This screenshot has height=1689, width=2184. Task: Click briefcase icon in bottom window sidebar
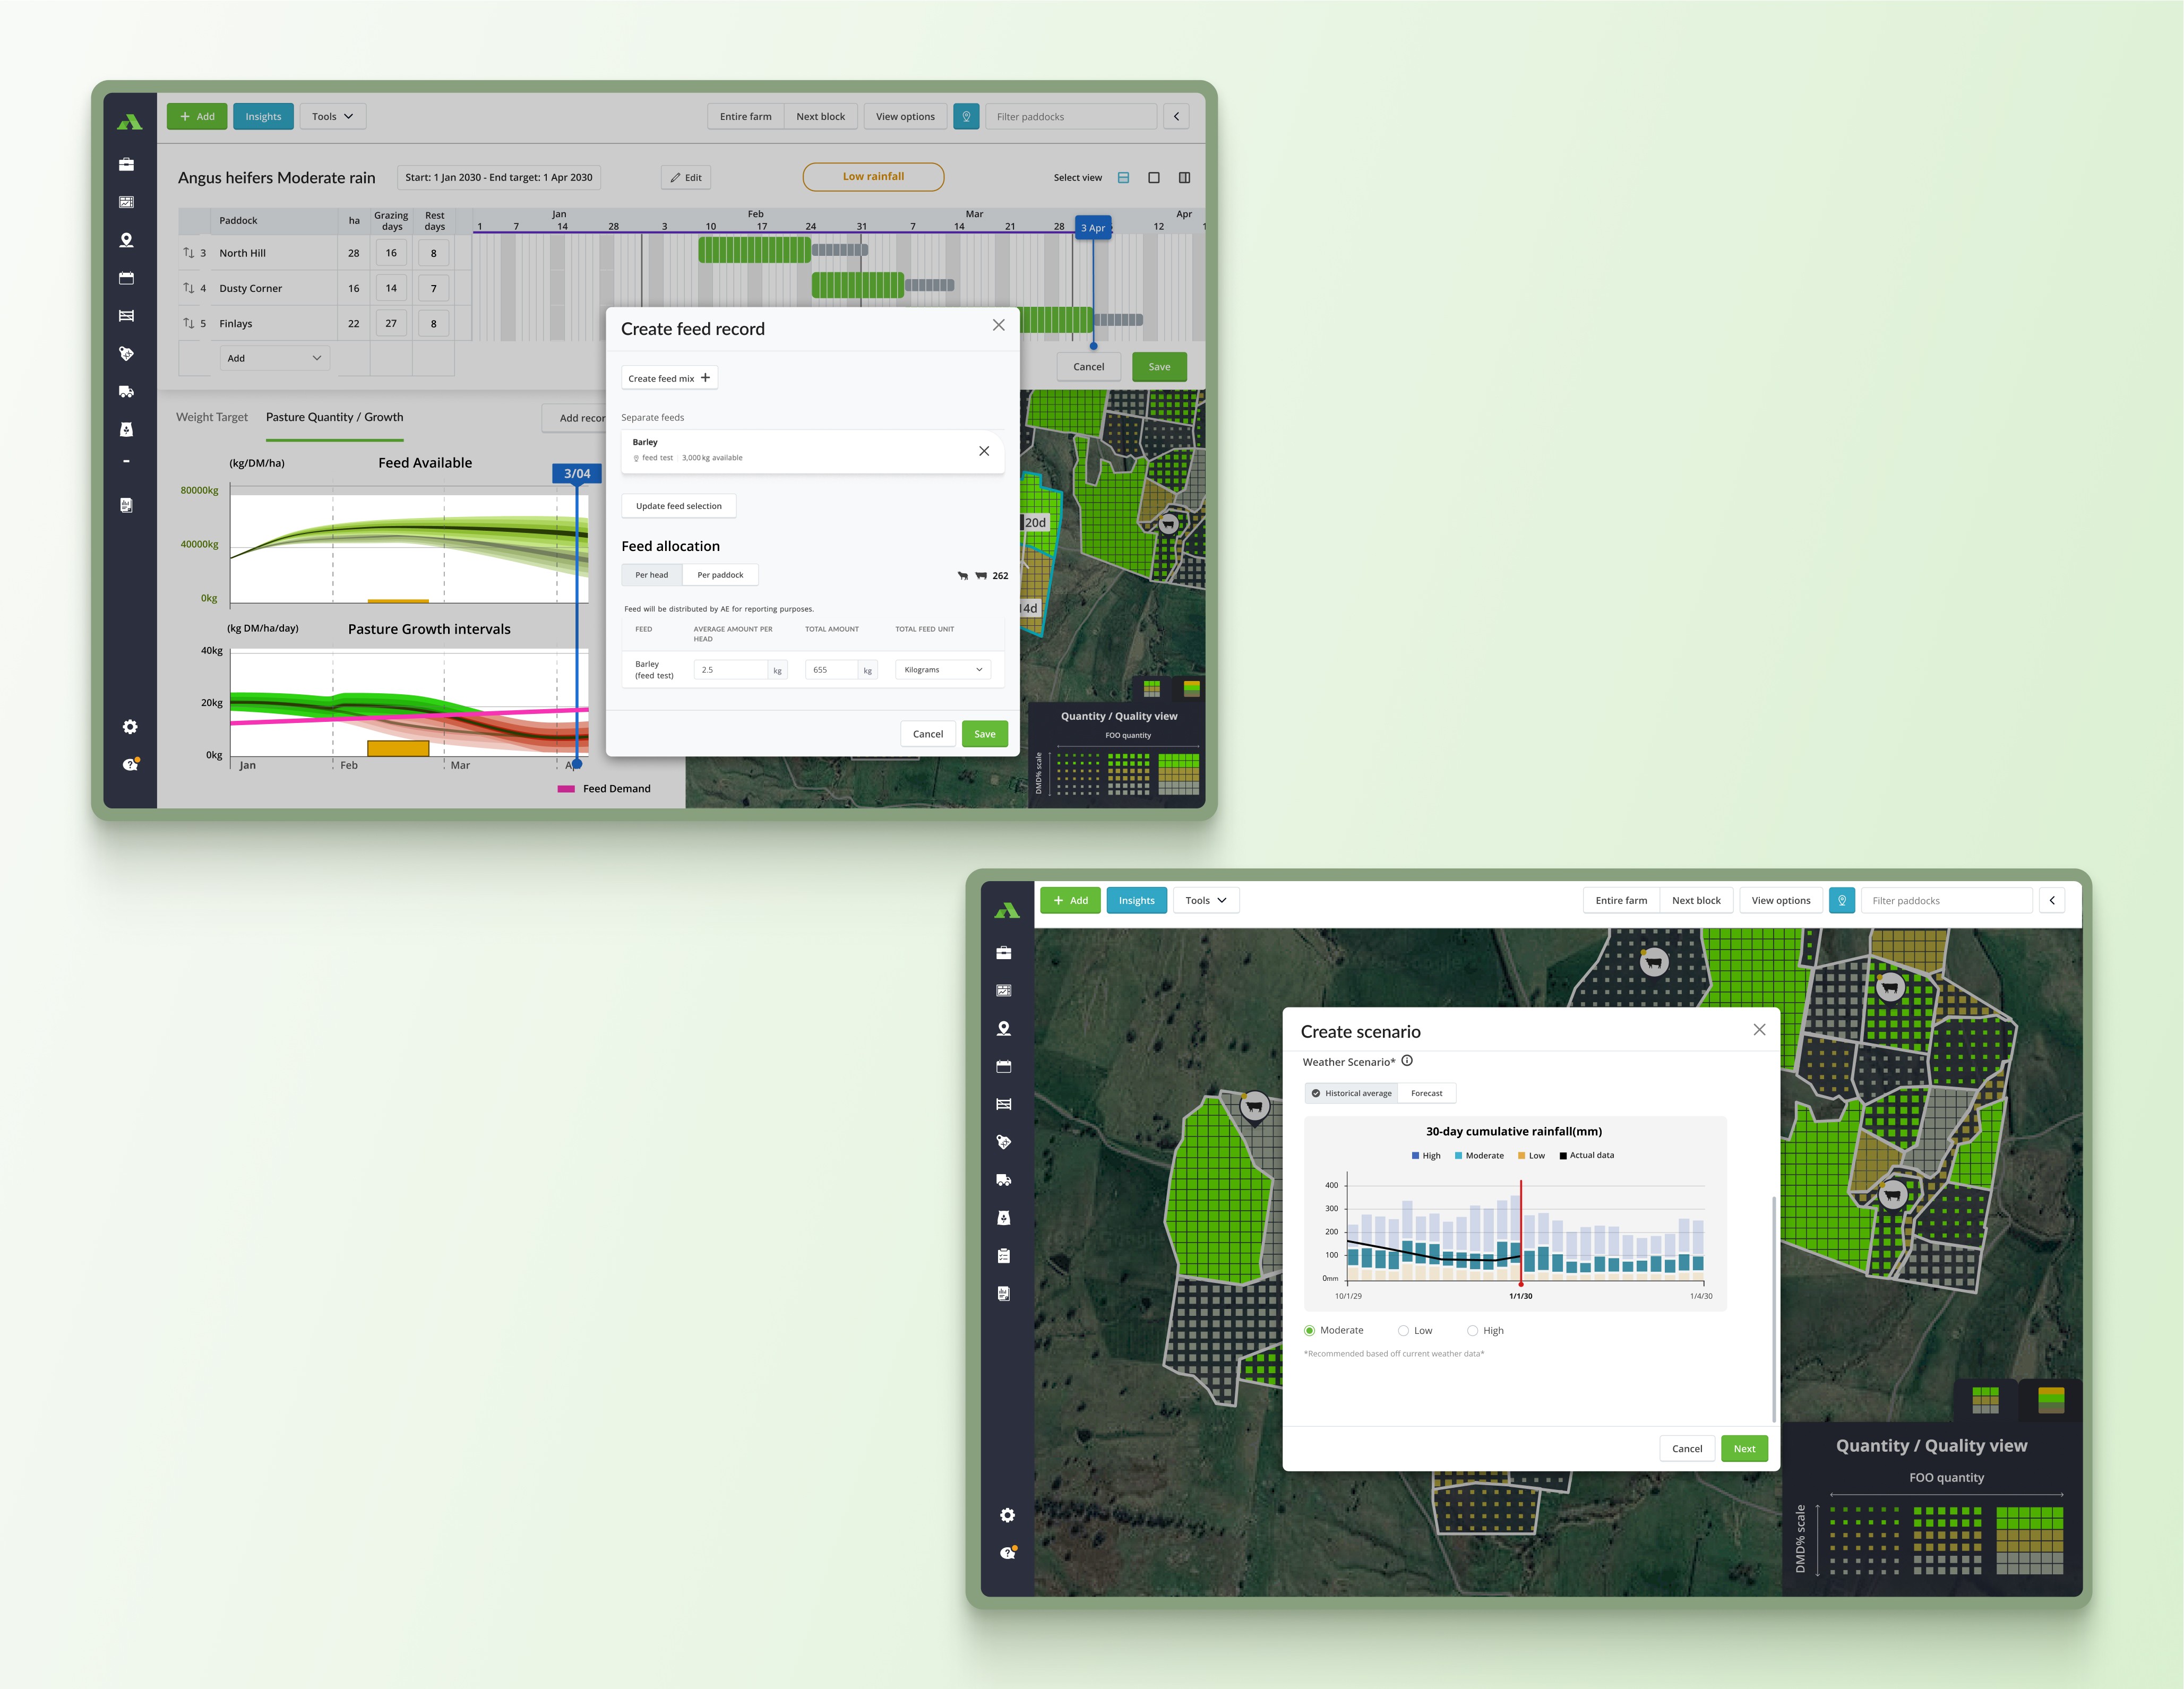1003,953
